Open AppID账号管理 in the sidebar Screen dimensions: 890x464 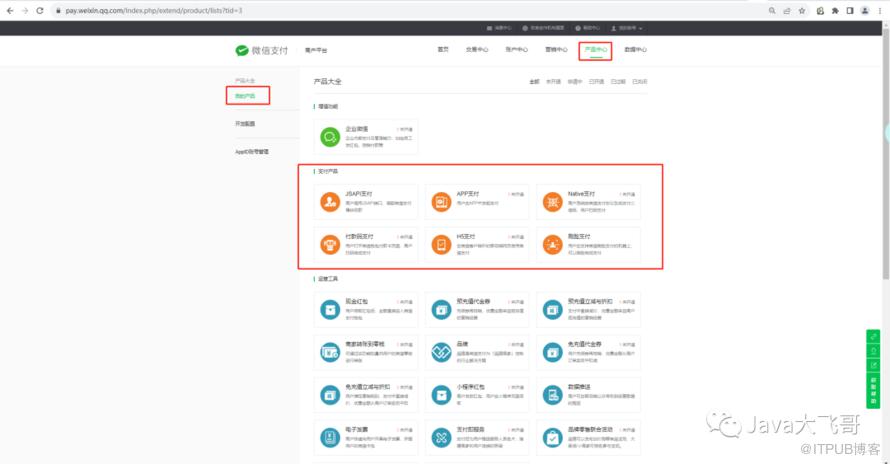click(252, 152)
